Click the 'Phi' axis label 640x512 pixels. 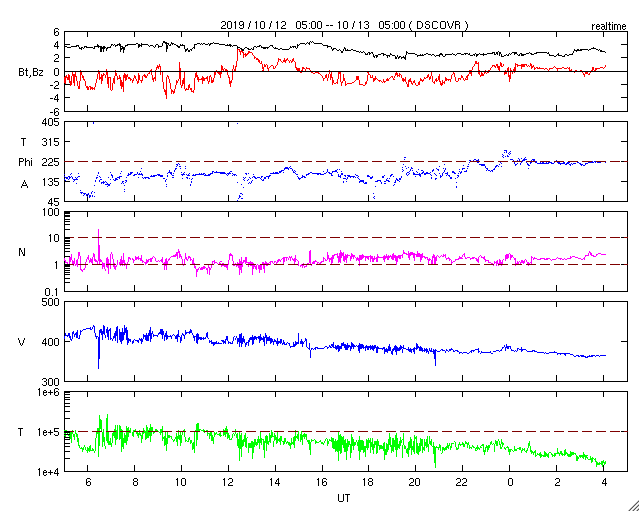[x=25, y=163]
